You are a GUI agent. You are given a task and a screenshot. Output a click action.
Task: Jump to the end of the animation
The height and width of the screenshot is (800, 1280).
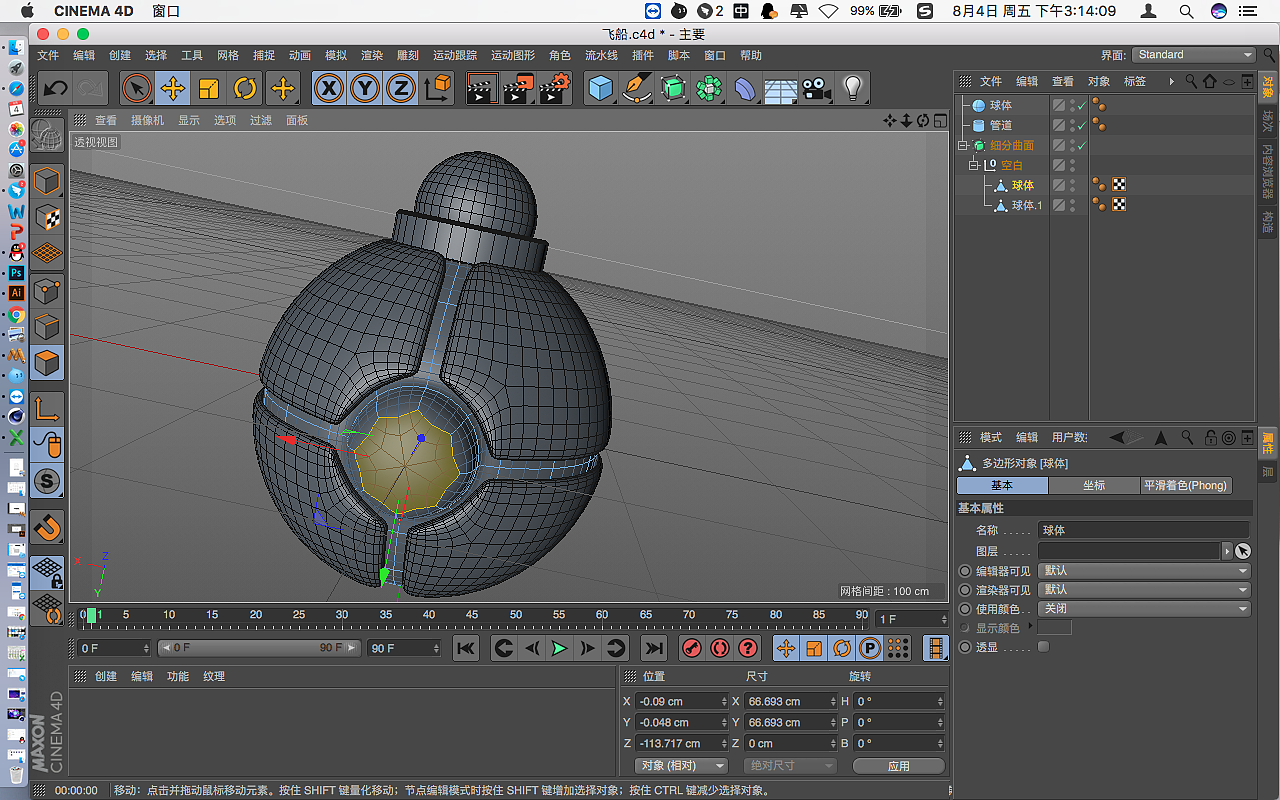click(x=654, y=648)
